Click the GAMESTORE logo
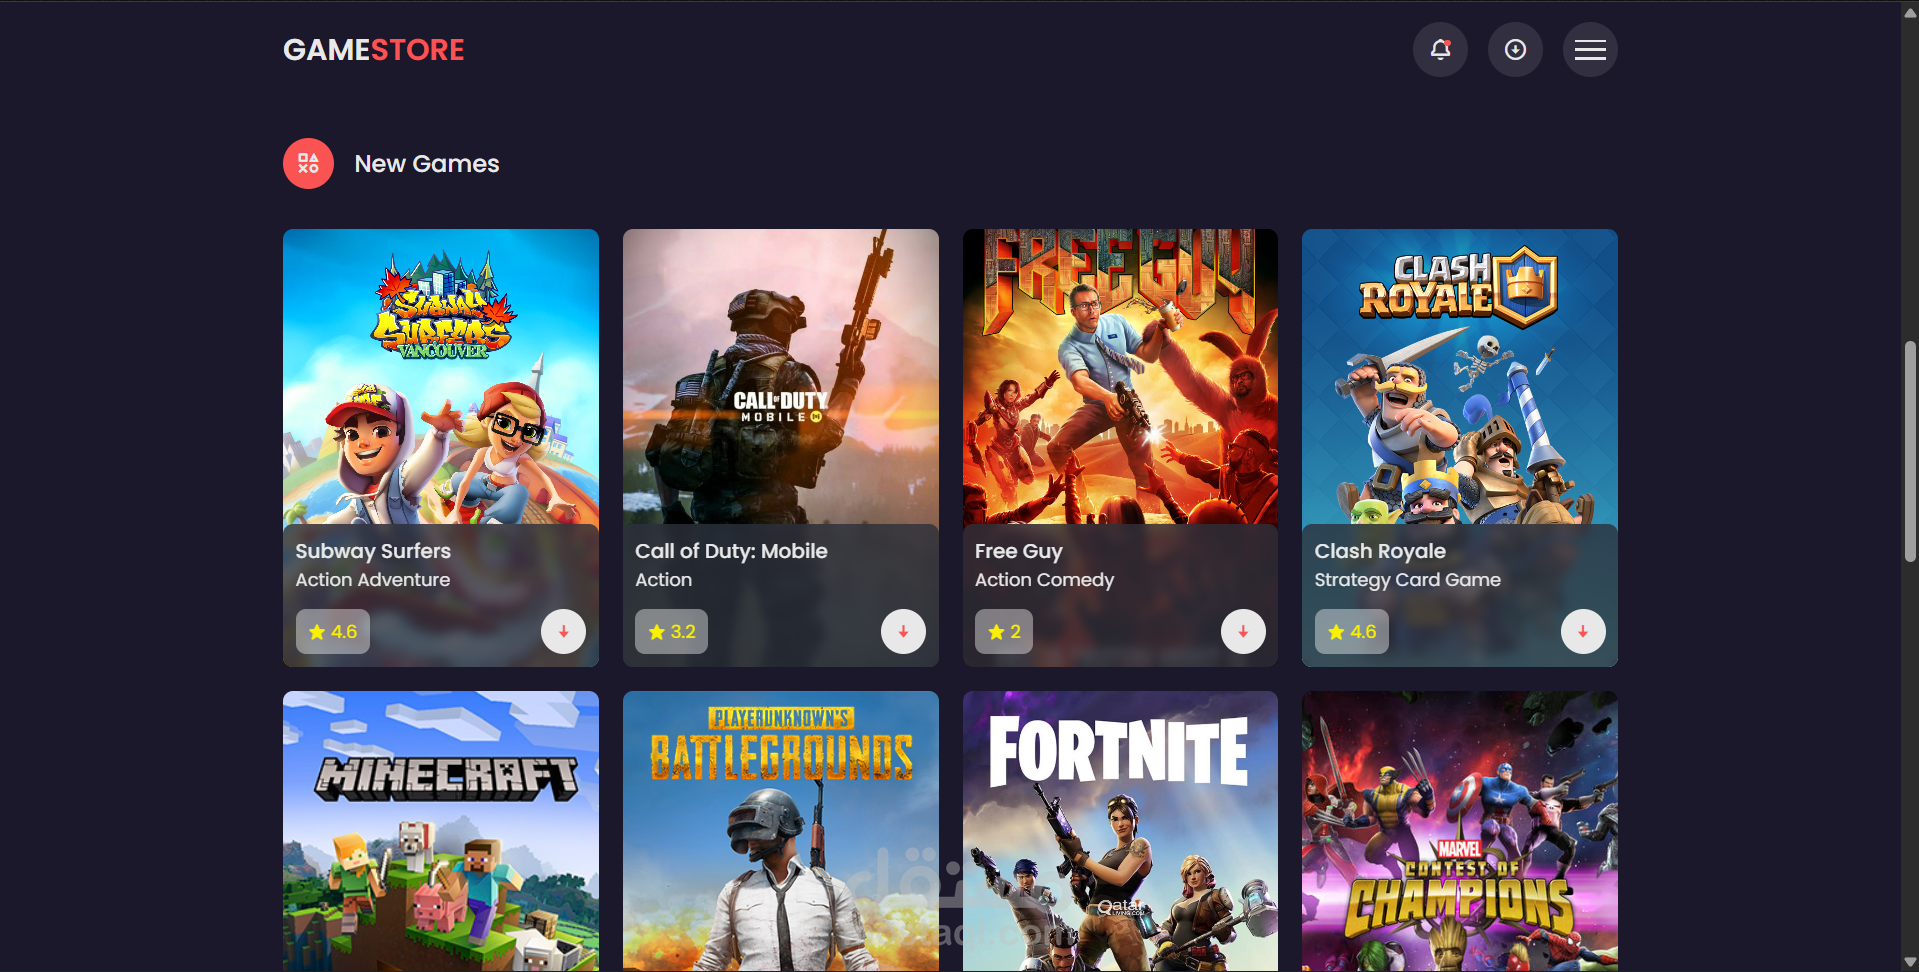Screen dimensions: 1919x972 pyautogui.click(x=374, y=50)
